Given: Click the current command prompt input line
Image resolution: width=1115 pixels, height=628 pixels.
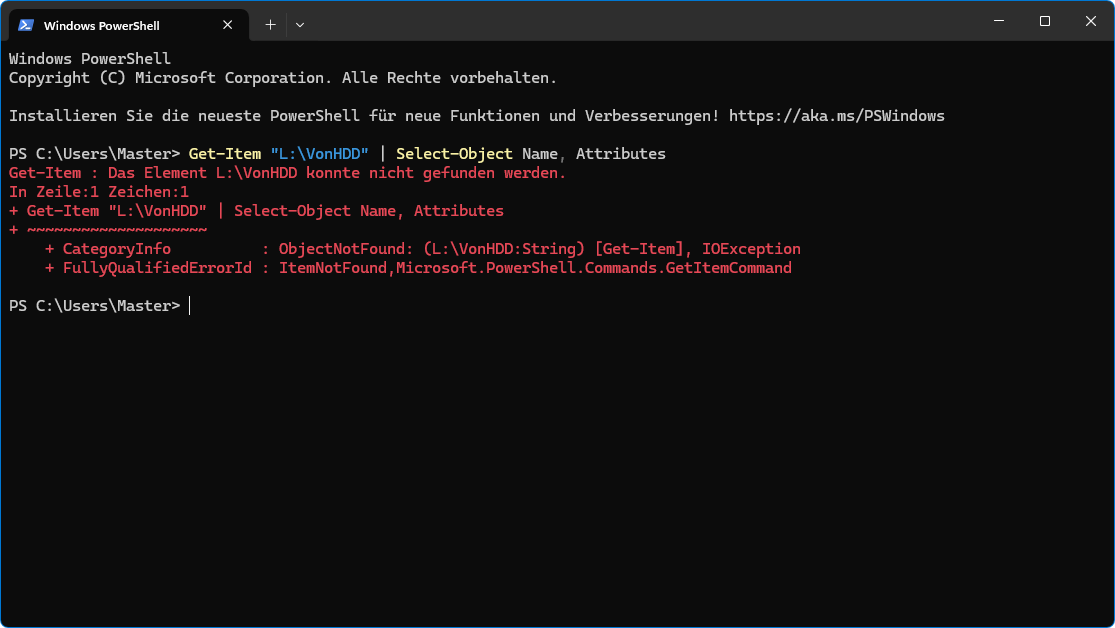Looking at the screenshot, I should click(x=100, y=306).
